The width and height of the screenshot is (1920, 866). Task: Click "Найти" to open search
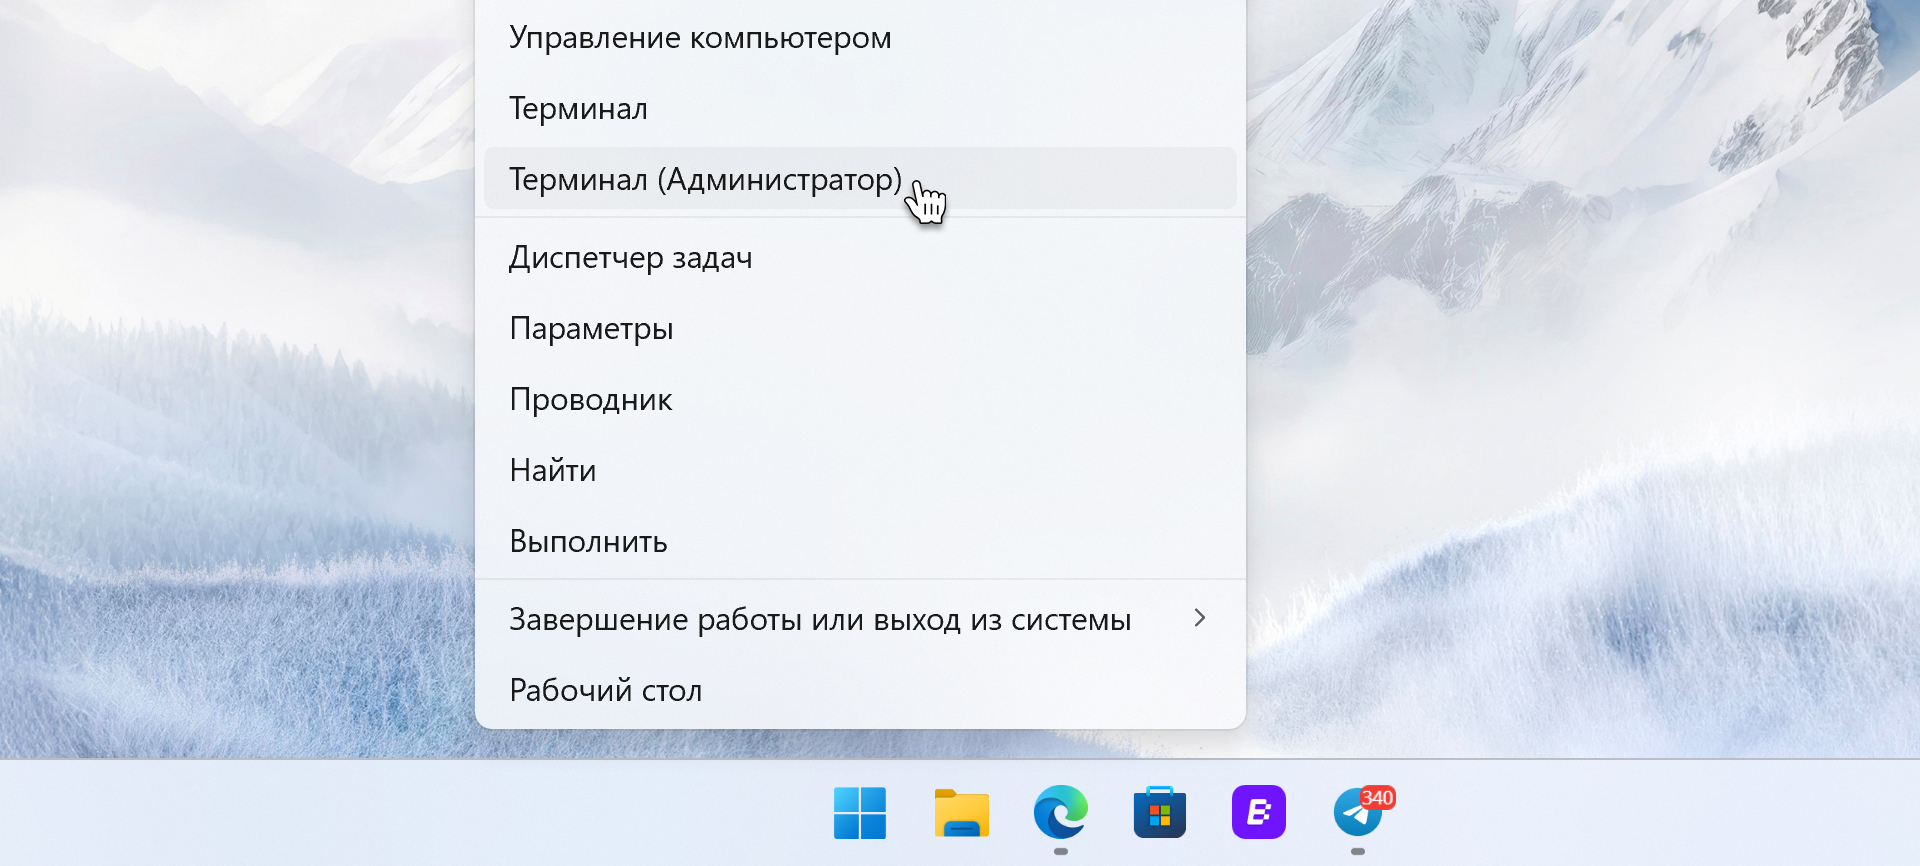(553, 471)
